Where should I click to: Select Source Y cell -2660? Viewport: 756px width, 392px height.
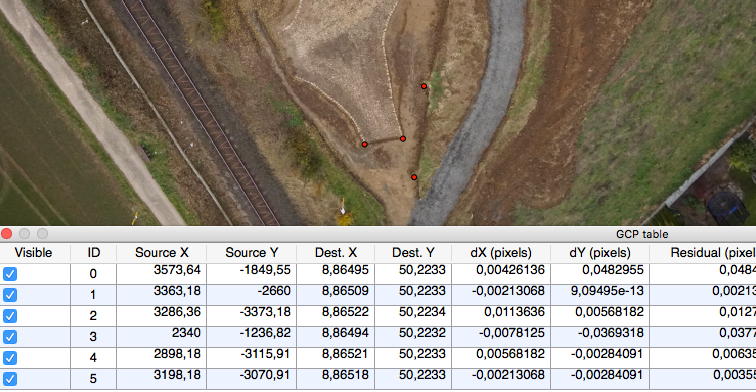[252, 295]
